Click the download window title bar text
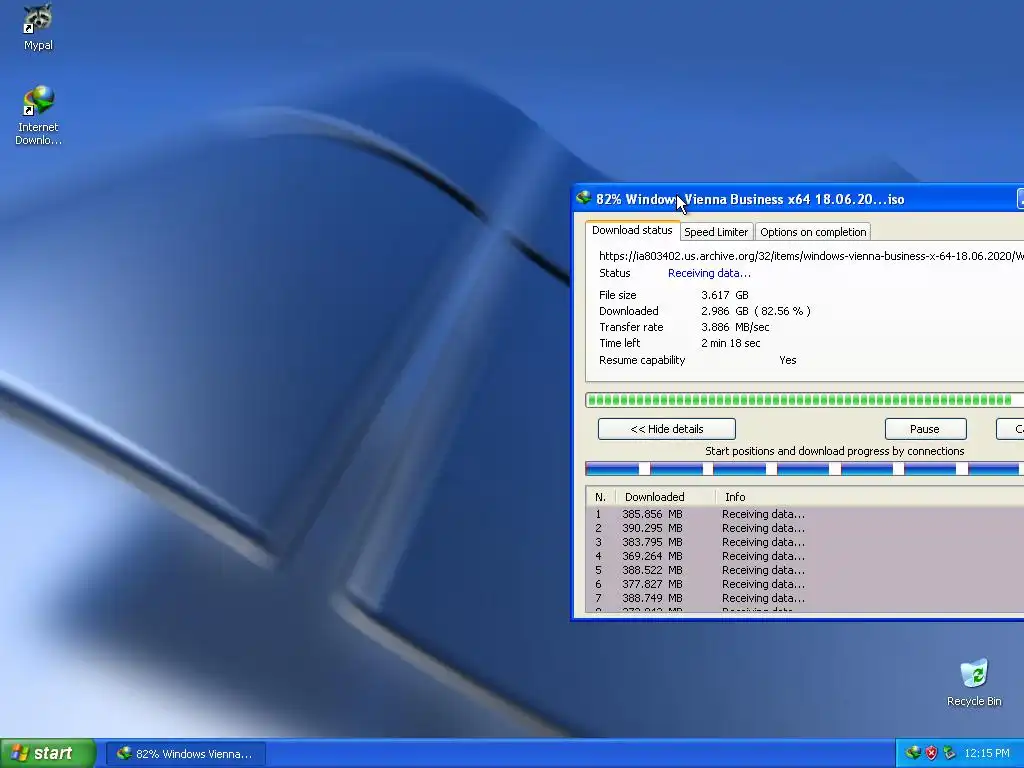The image size is (1024, 768). [750, 199]
